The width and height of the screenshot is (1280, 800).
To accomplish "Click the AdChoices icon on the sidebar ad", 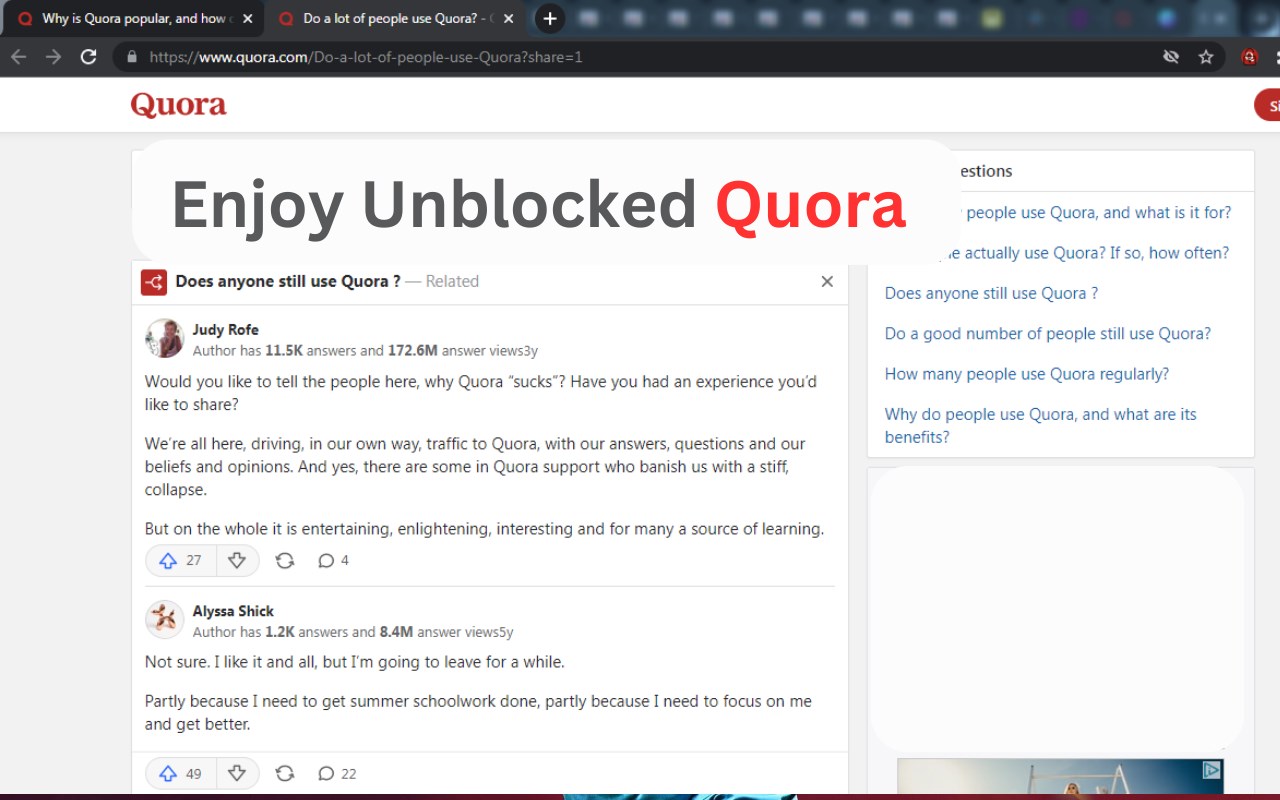I will coord(1211,770).
